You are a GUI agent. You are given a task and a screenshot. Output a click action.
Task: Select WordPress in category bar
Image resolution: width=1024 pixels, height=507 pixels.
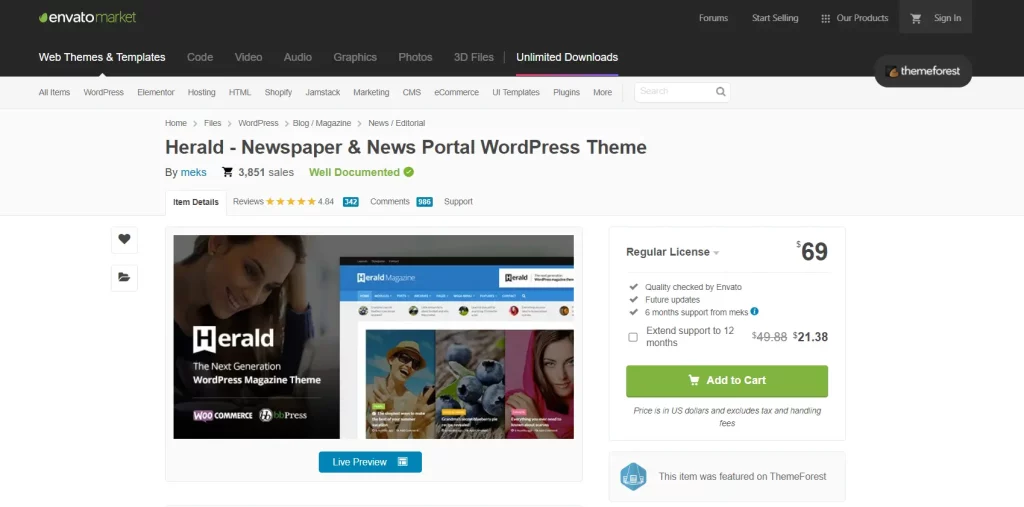(103, 93)
